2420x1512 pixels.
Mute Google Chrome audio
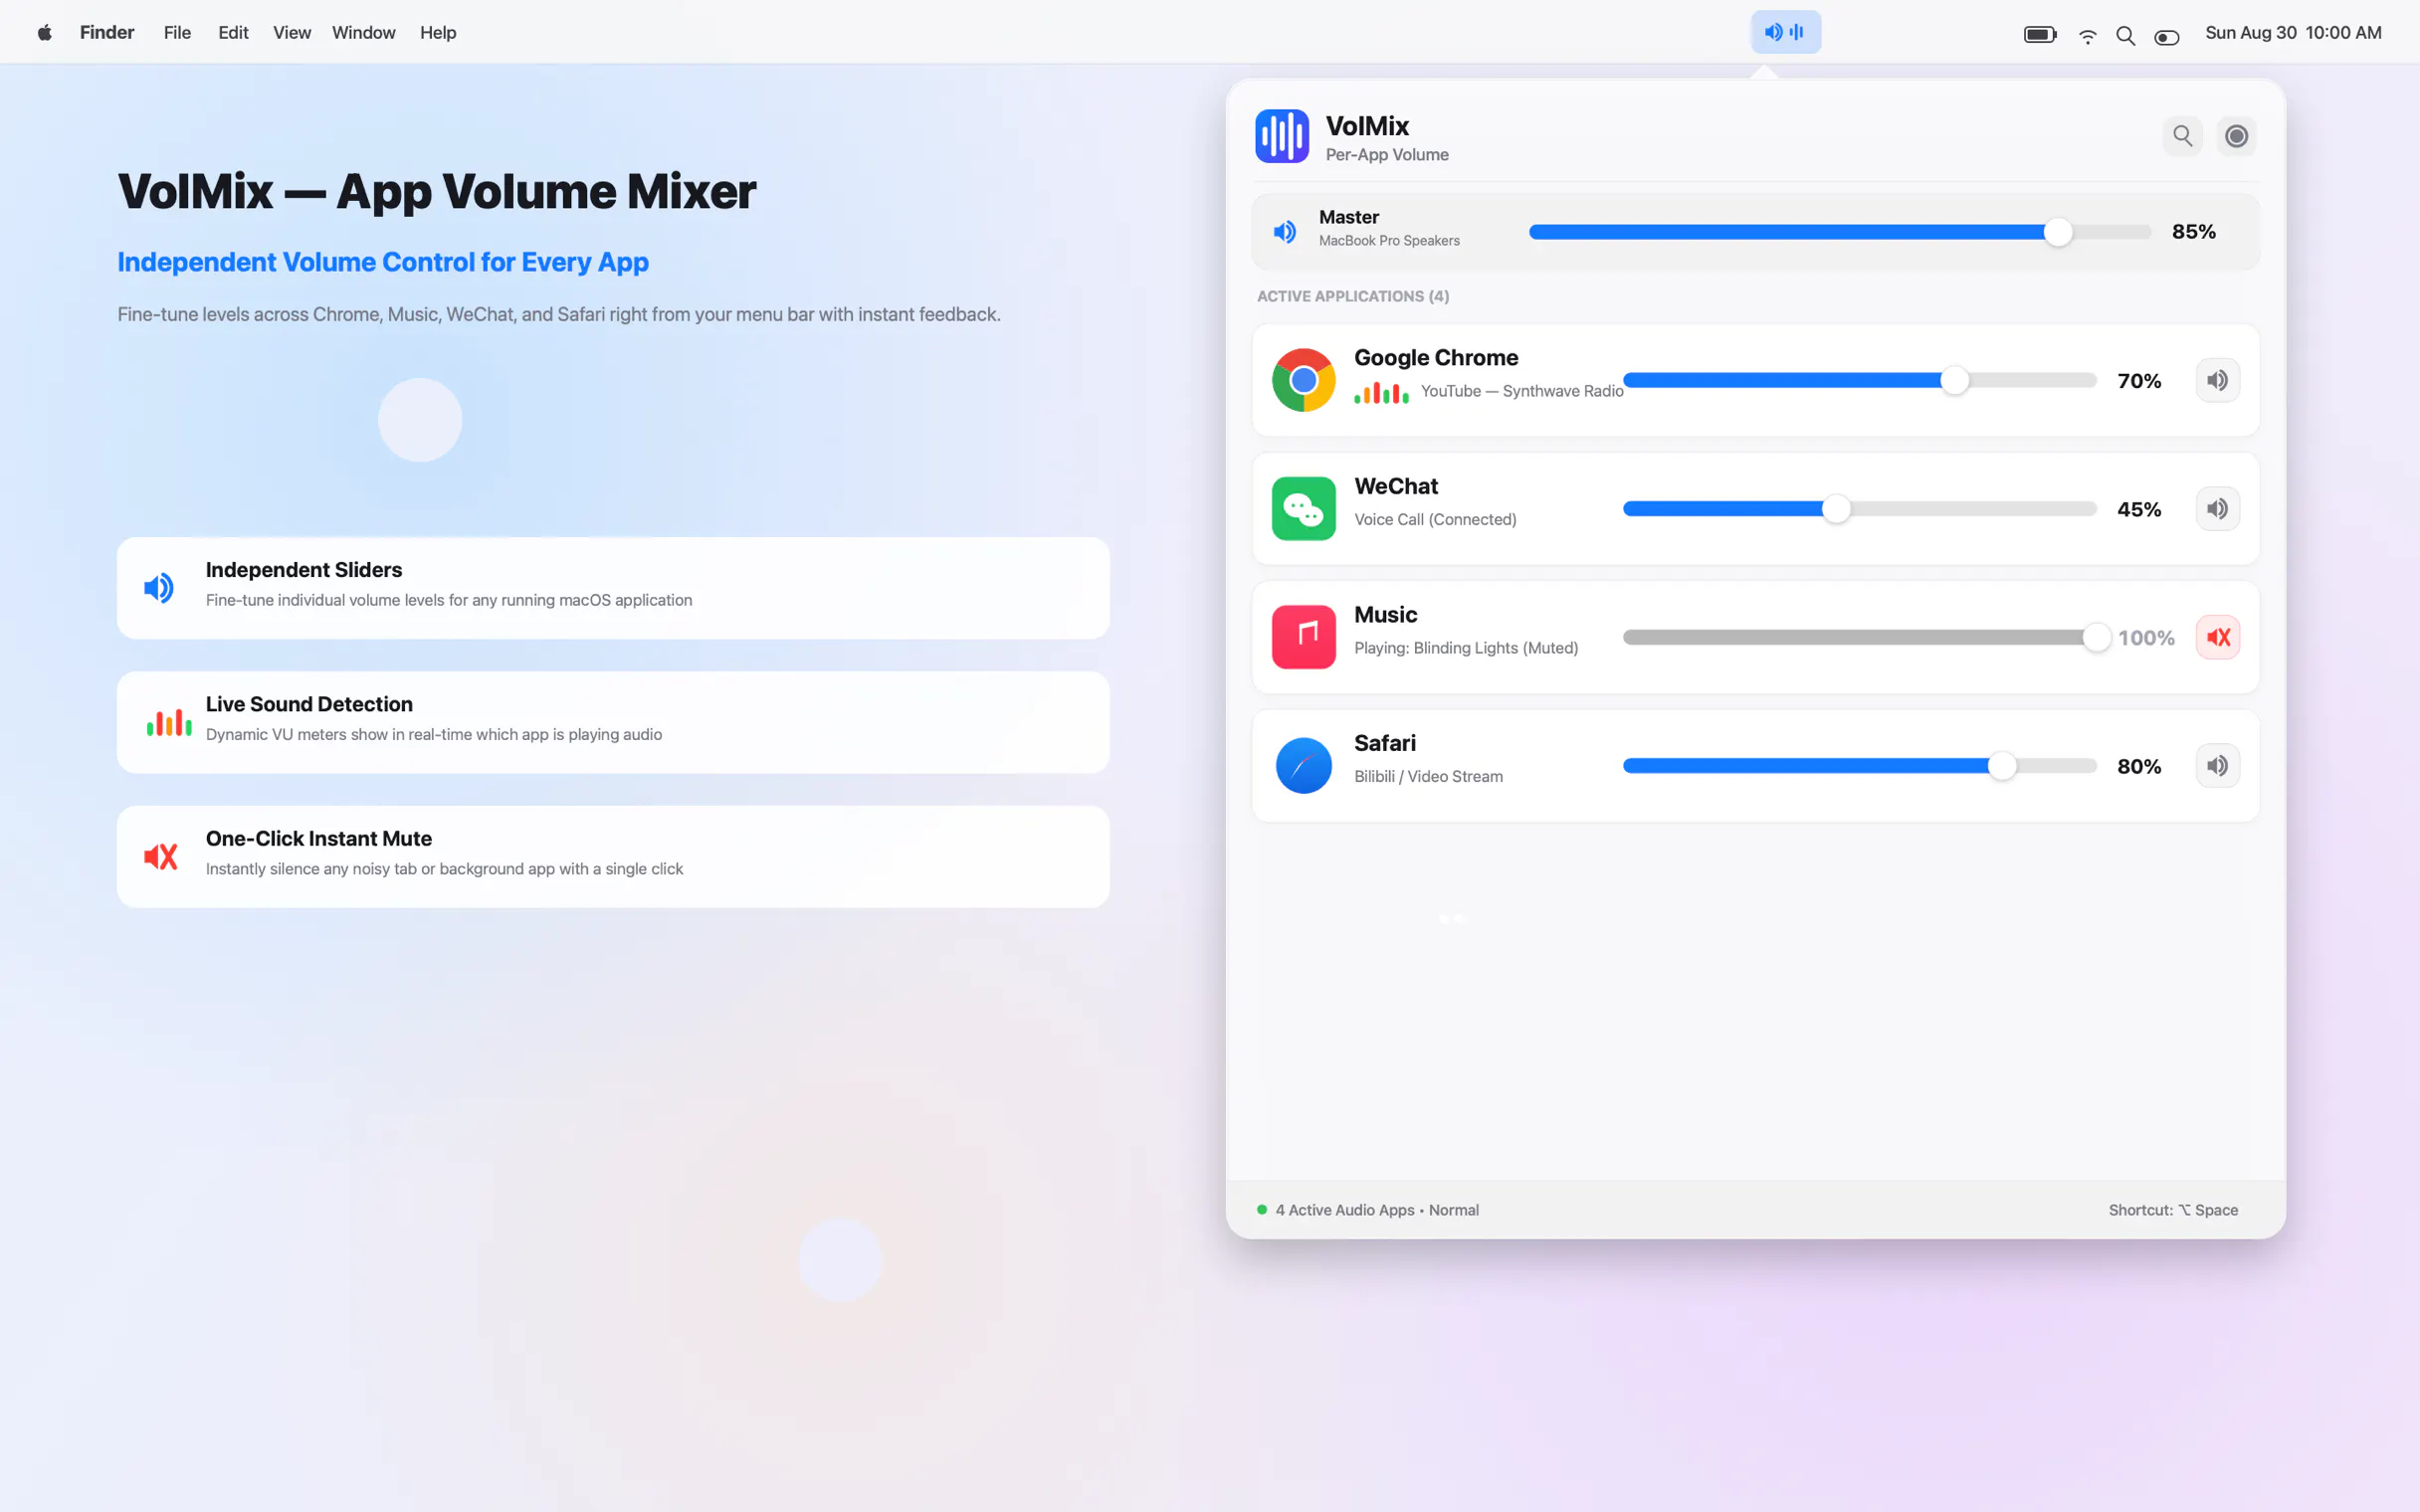click(x=2217, y=380)
